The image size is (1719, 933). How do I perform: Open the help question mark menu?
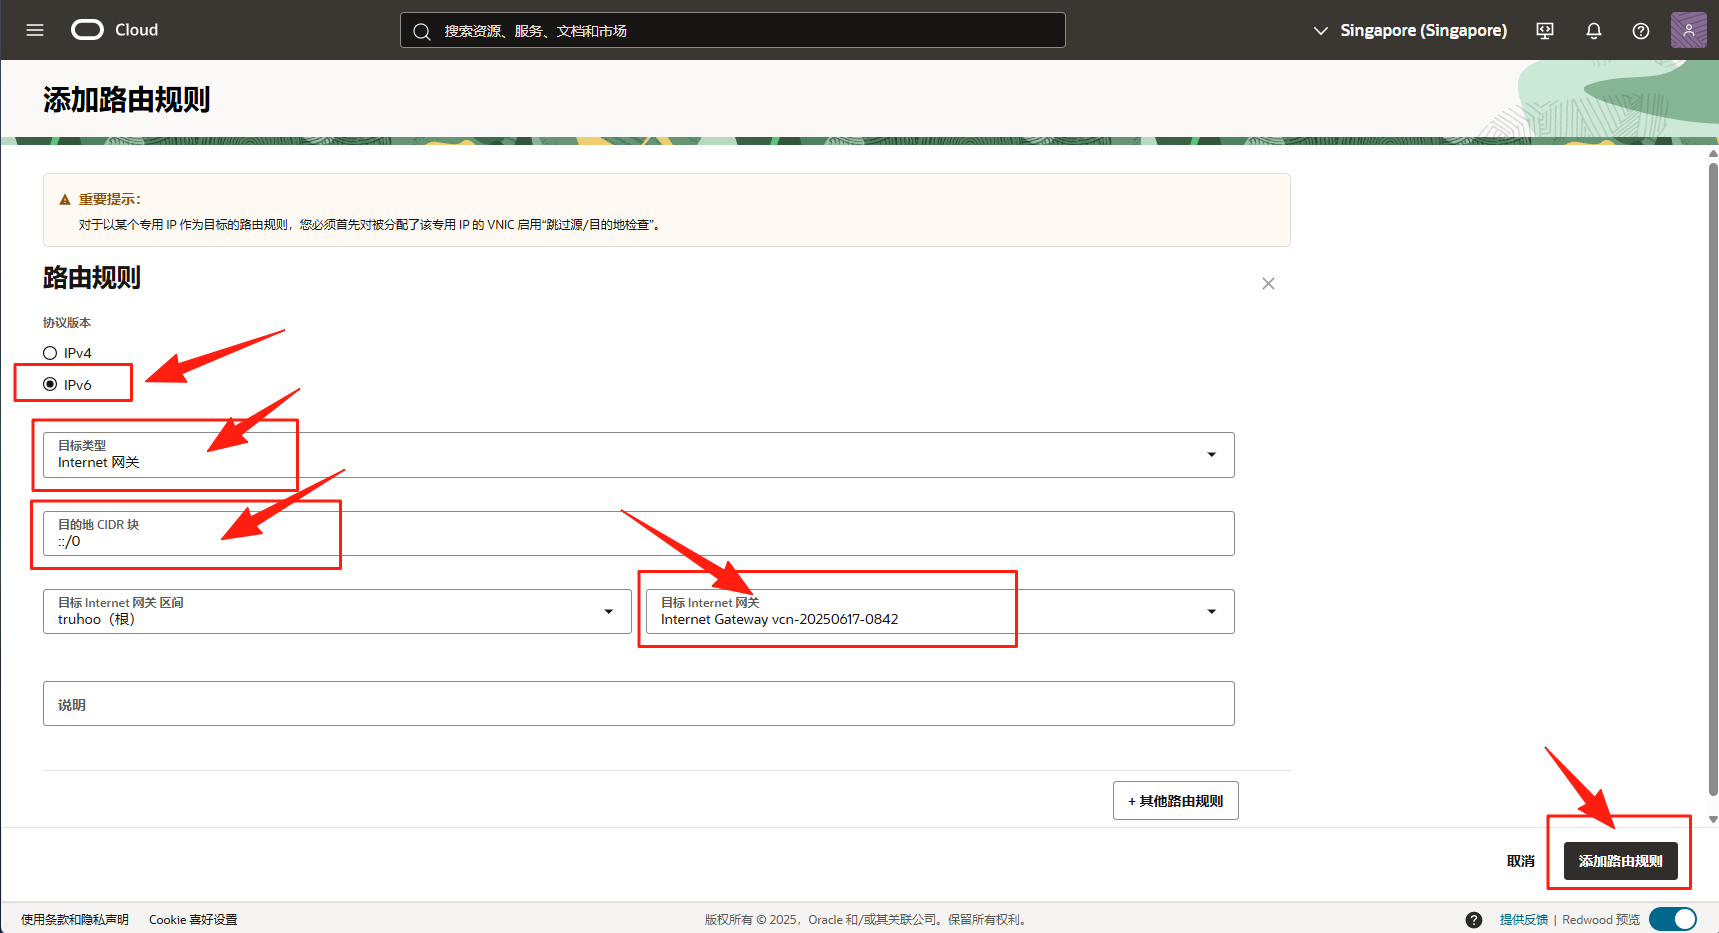click(1641, 31)
